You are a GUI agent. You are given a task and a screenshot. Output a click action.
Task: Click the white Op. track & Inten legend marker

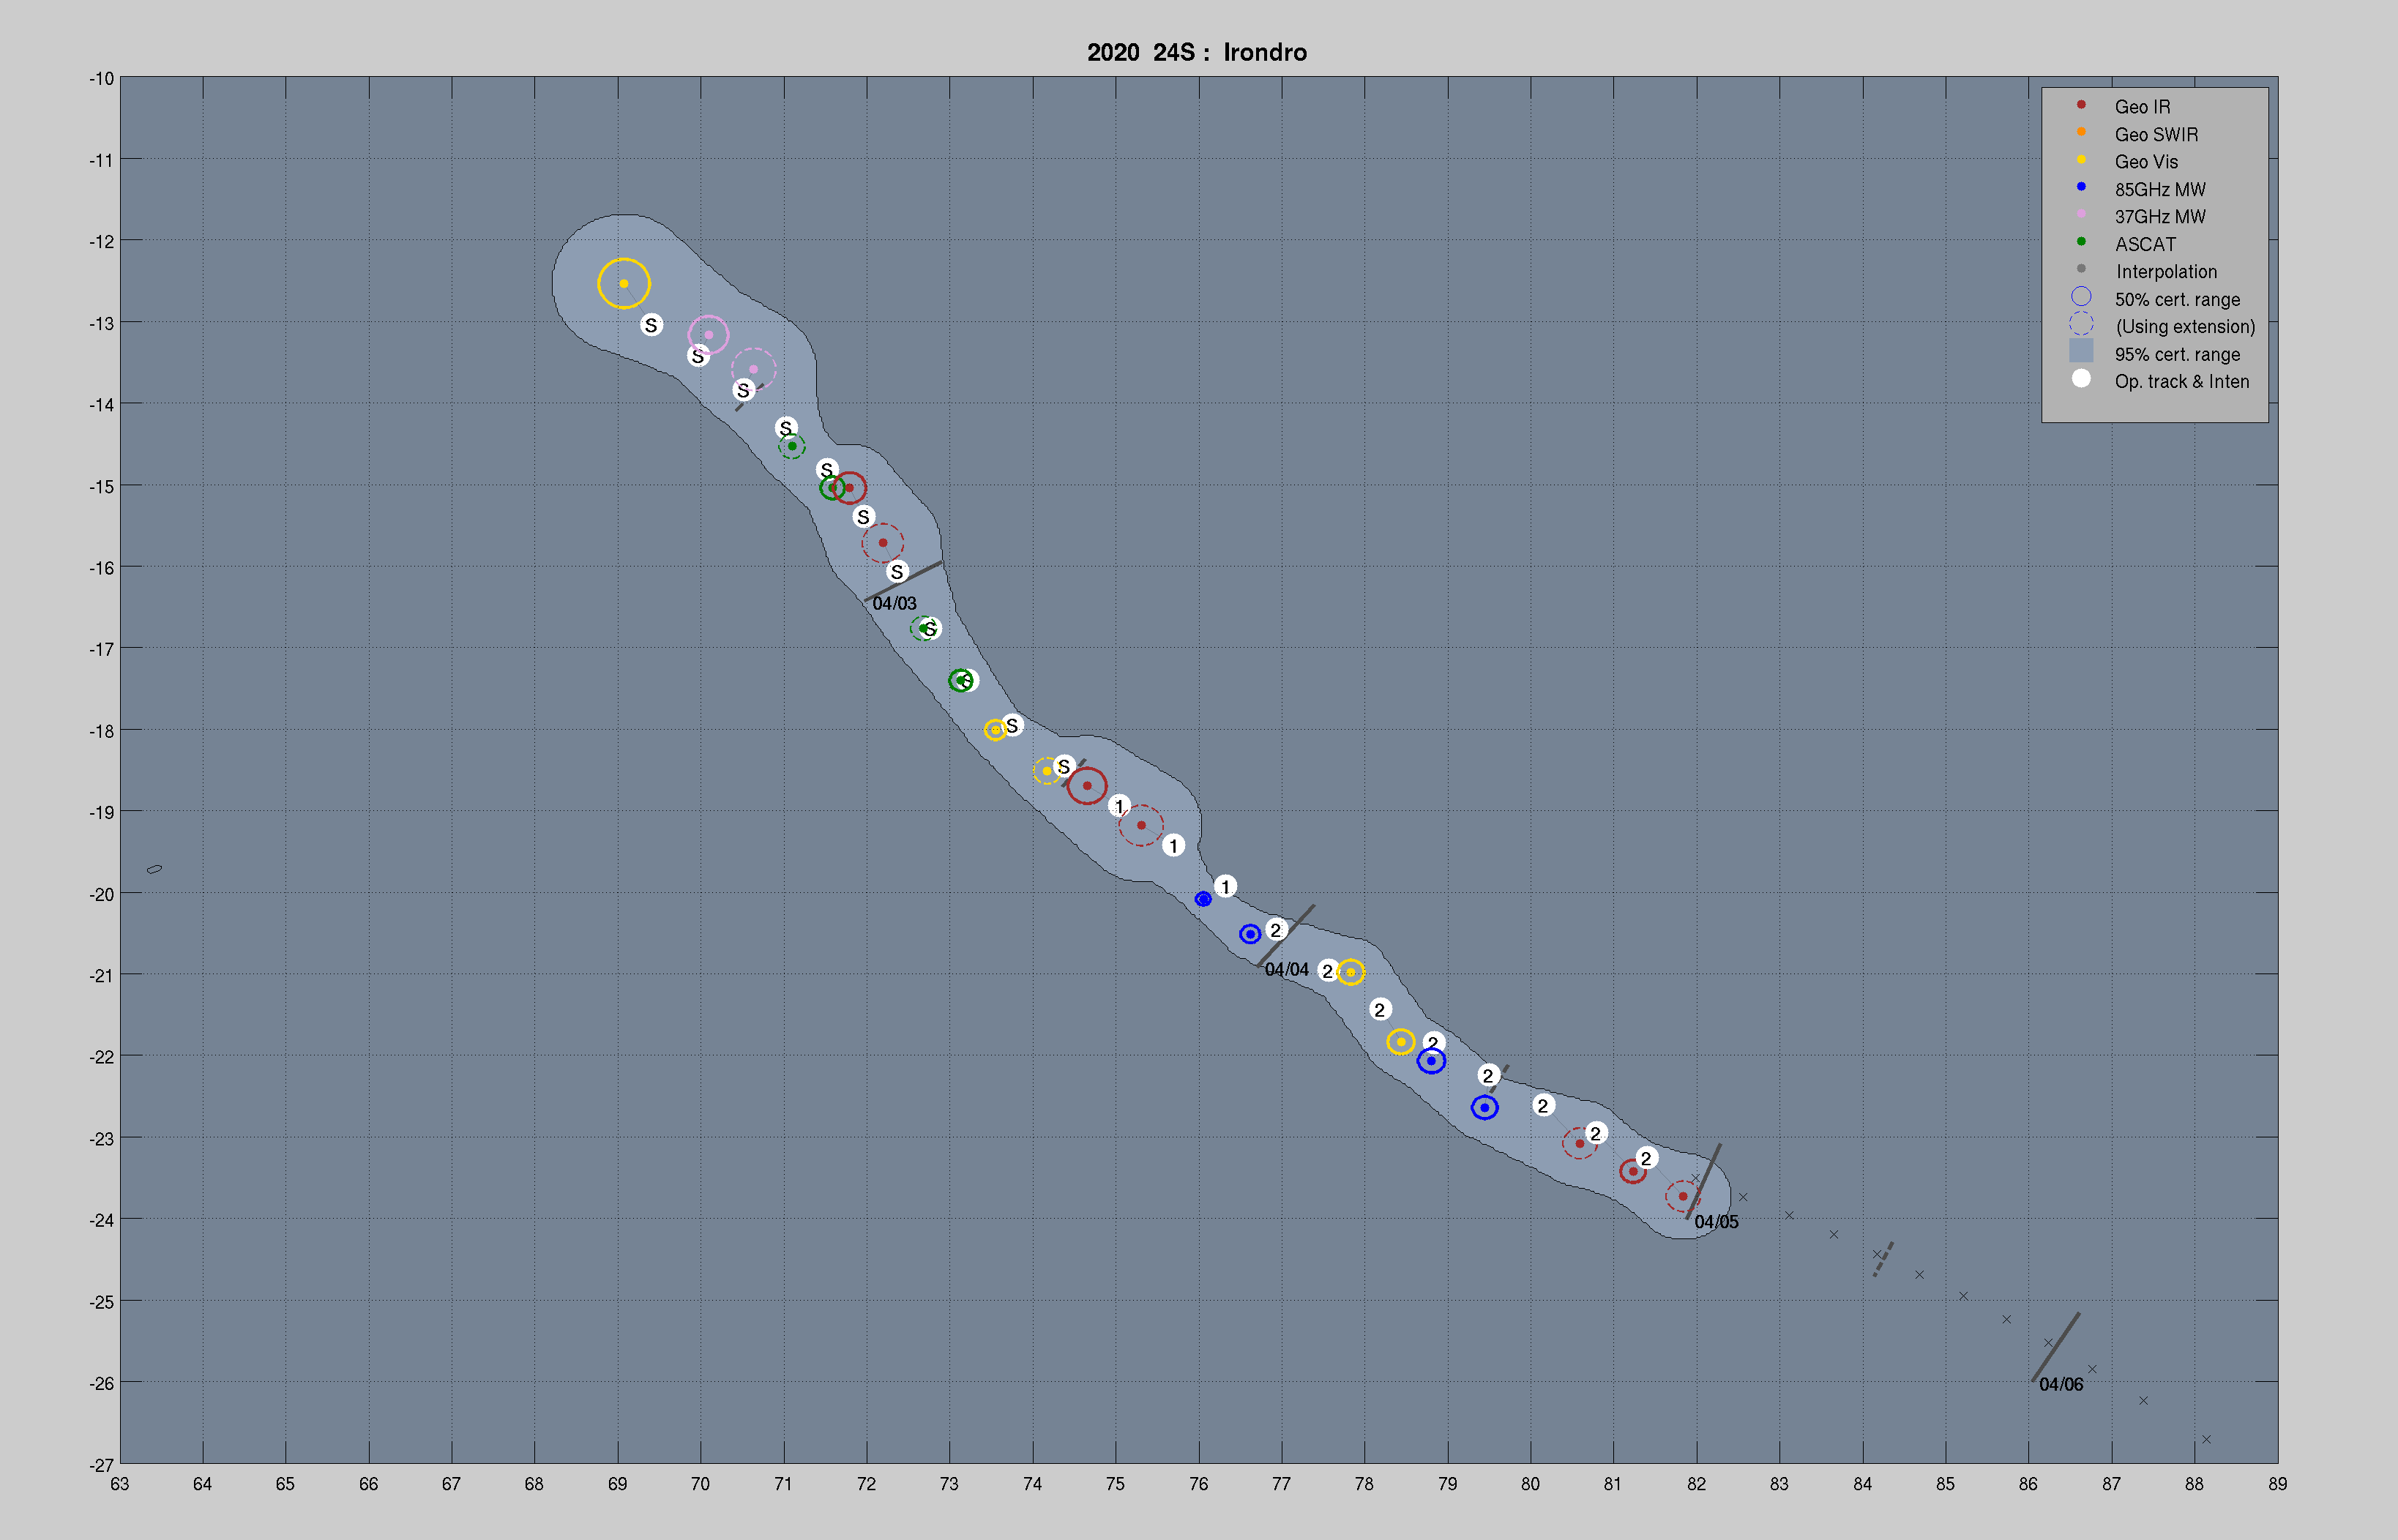(2080, 379)
